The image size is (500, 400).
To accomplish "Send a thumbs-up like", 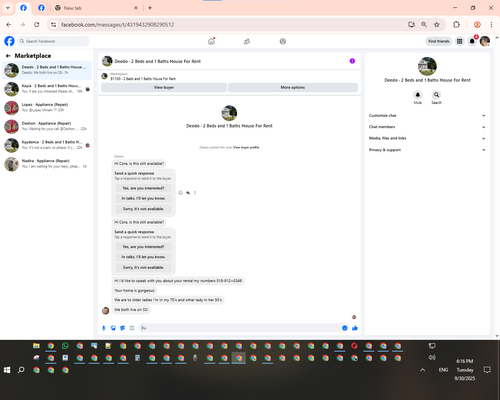I will pos(355,328).
